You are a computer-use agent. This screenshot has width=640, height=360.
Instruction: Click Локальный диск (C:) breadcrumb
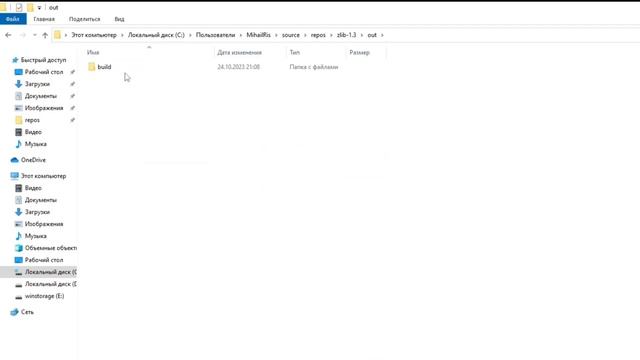(156, 35)
